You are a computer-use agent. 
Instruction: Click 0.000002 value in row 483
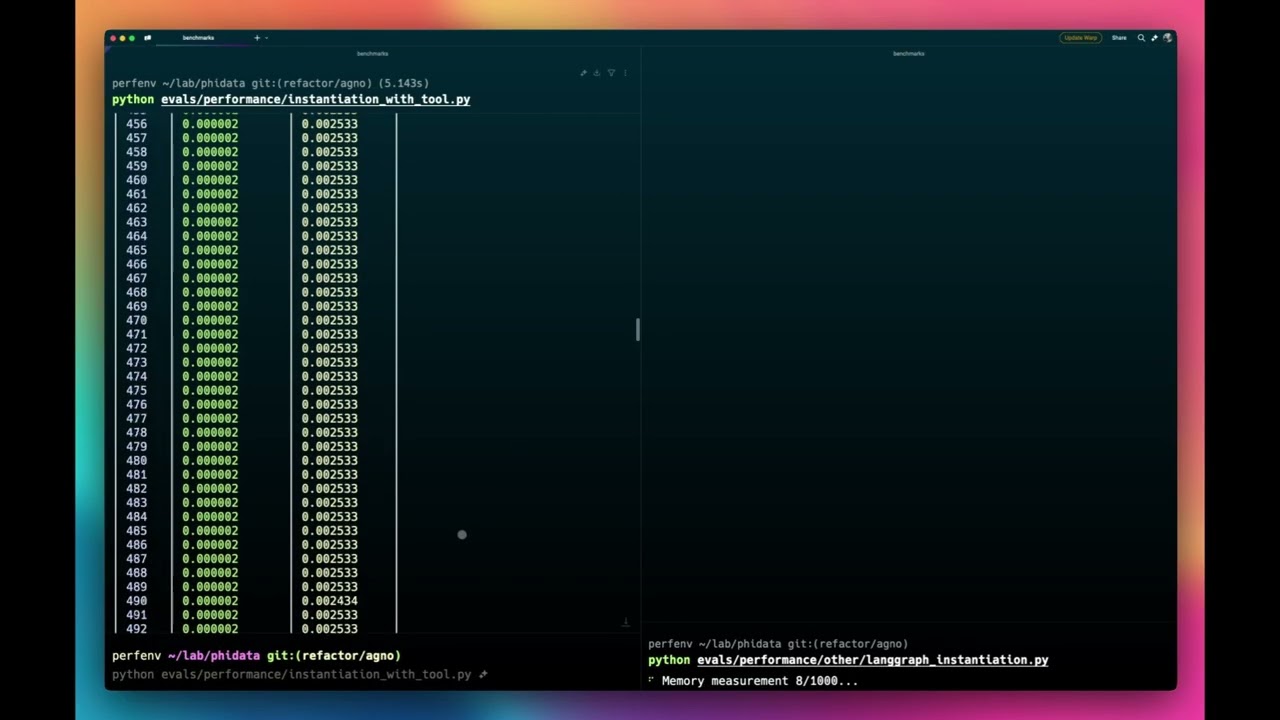[210, 503]
